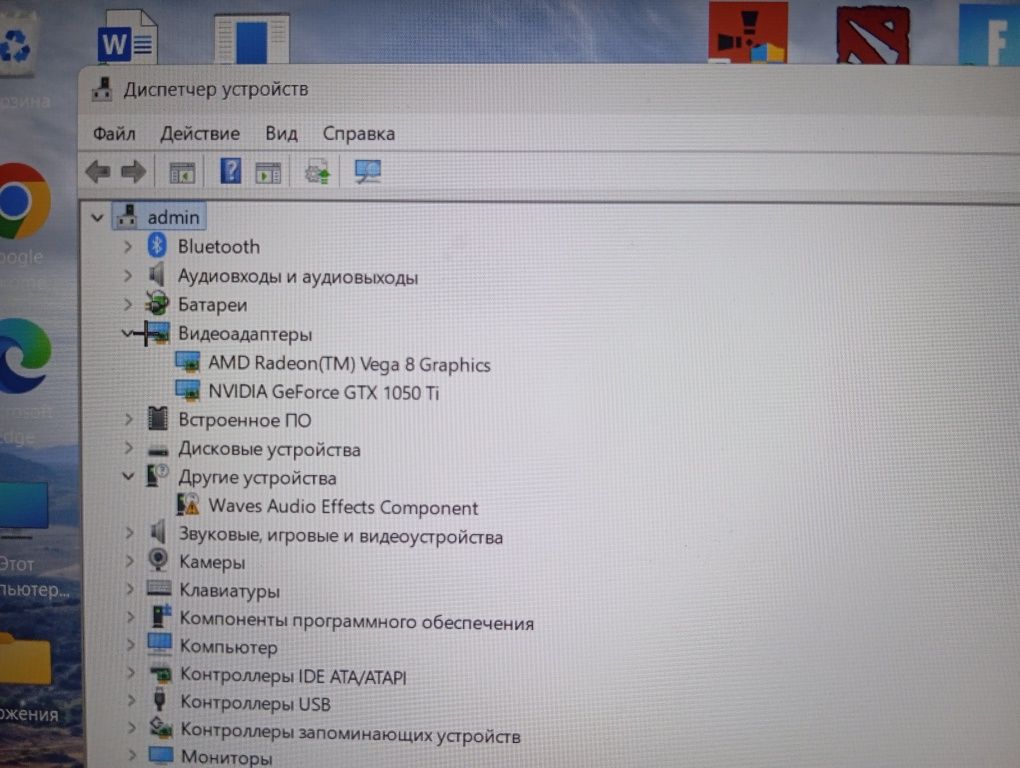Click the Waves Audio warning device icon
Screen dimensions: 1020x768
pos(188,505)
